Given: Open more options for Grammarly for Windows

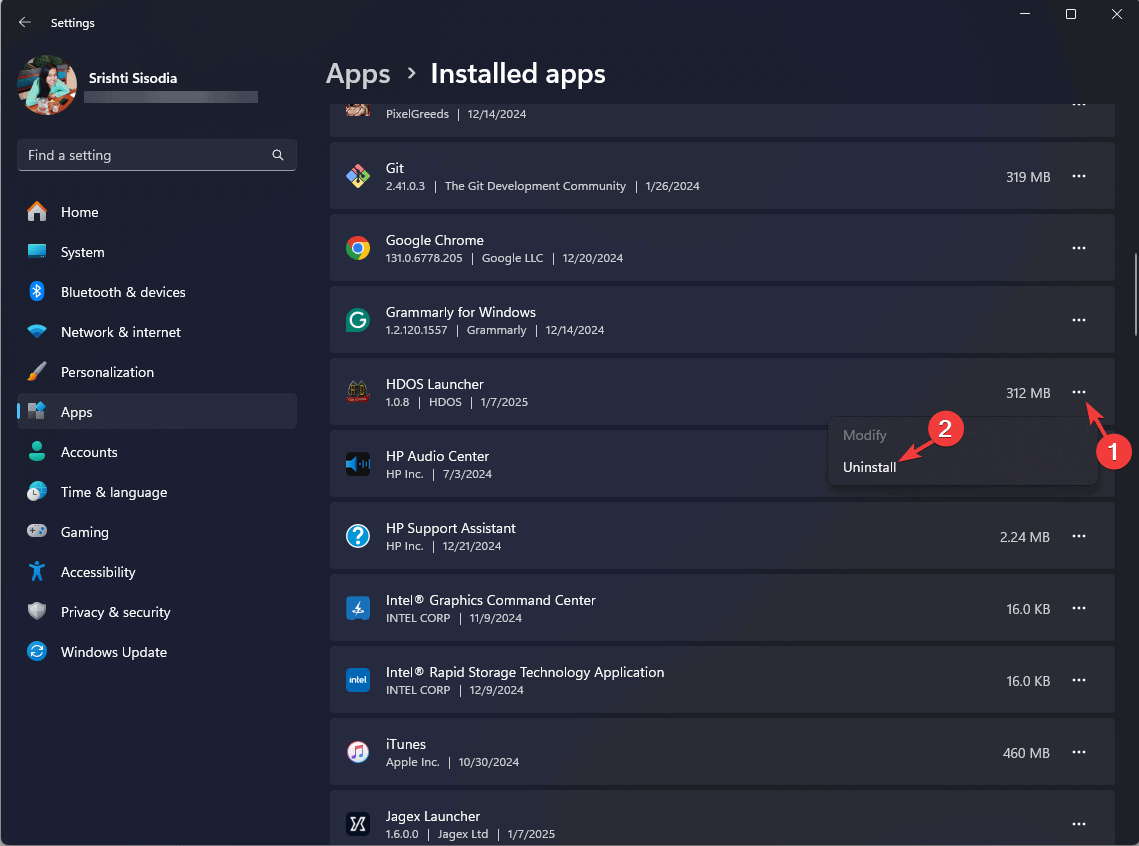Looking at the screenshot, I should [x=1079, y=320].
